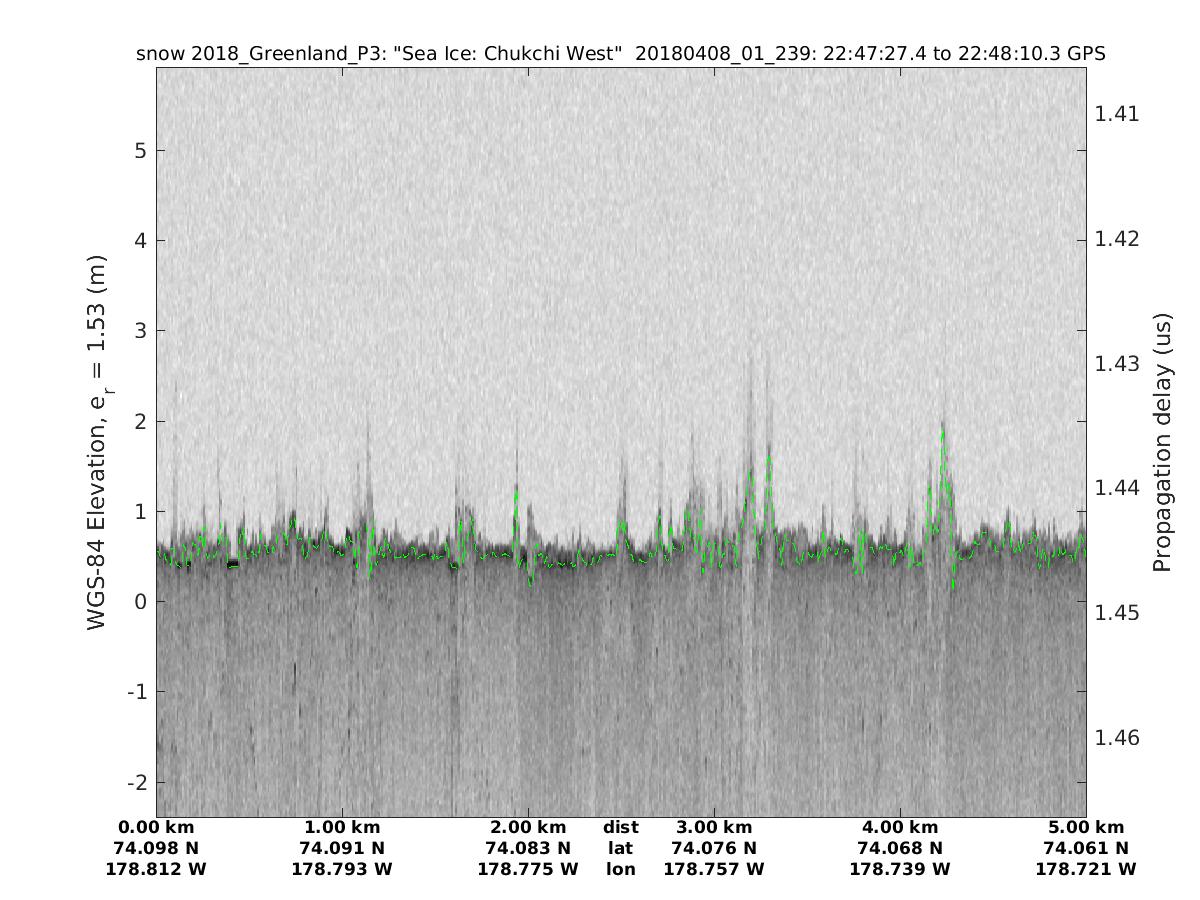The width and height of the screenshot is (1200, 900).
Task: Click the 74.083 N latitude label
Action: pyautogui.click(x=528, y=848)
